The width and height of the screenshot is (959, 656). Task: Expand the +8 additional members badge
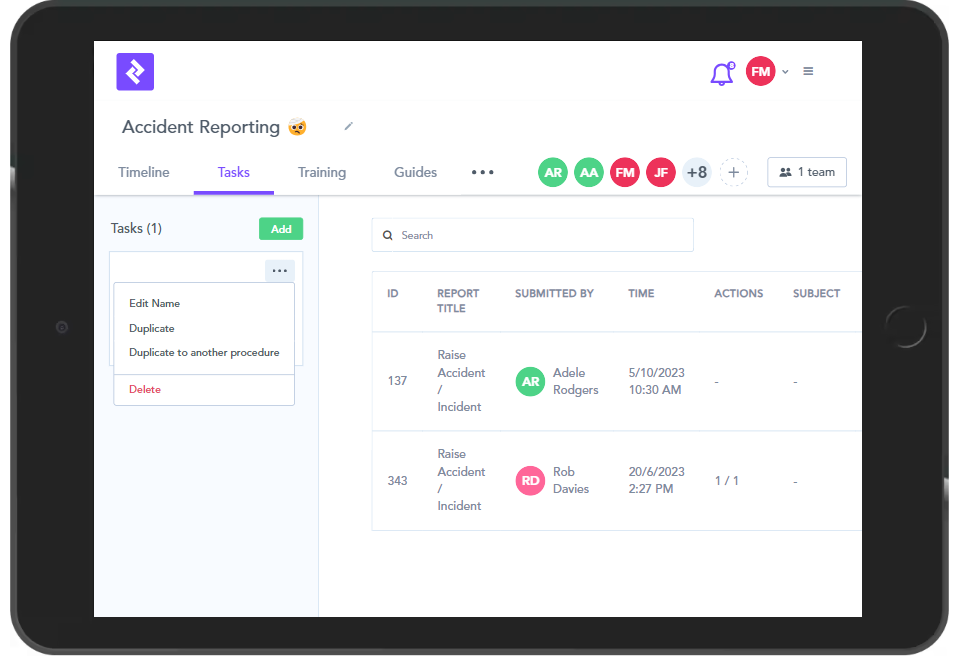[x=697, y=172]
